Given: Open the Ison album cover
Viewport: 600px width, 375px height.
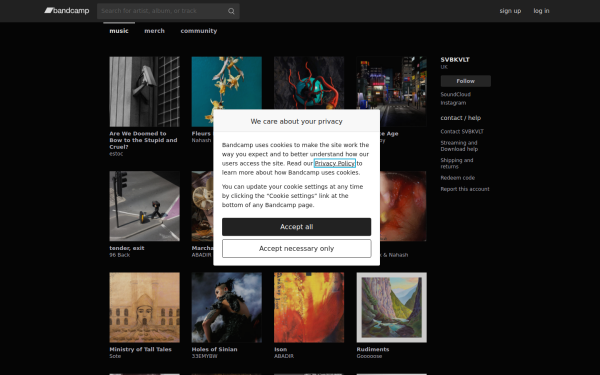Looking at the screenshot, I should point(309,307).
